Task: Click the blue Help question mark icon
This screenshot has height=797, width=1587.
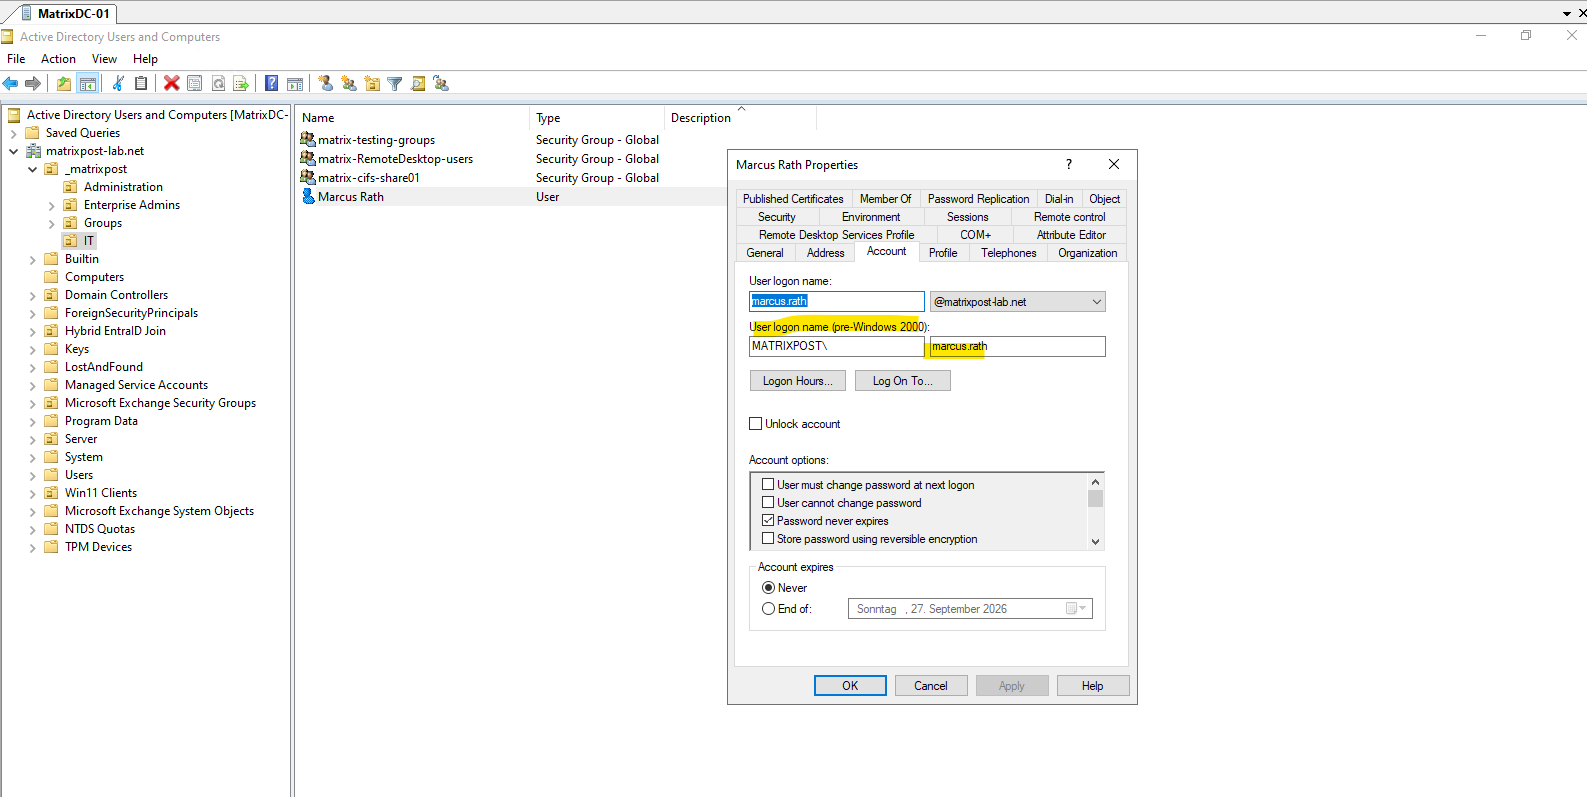Action: (272, 84)
